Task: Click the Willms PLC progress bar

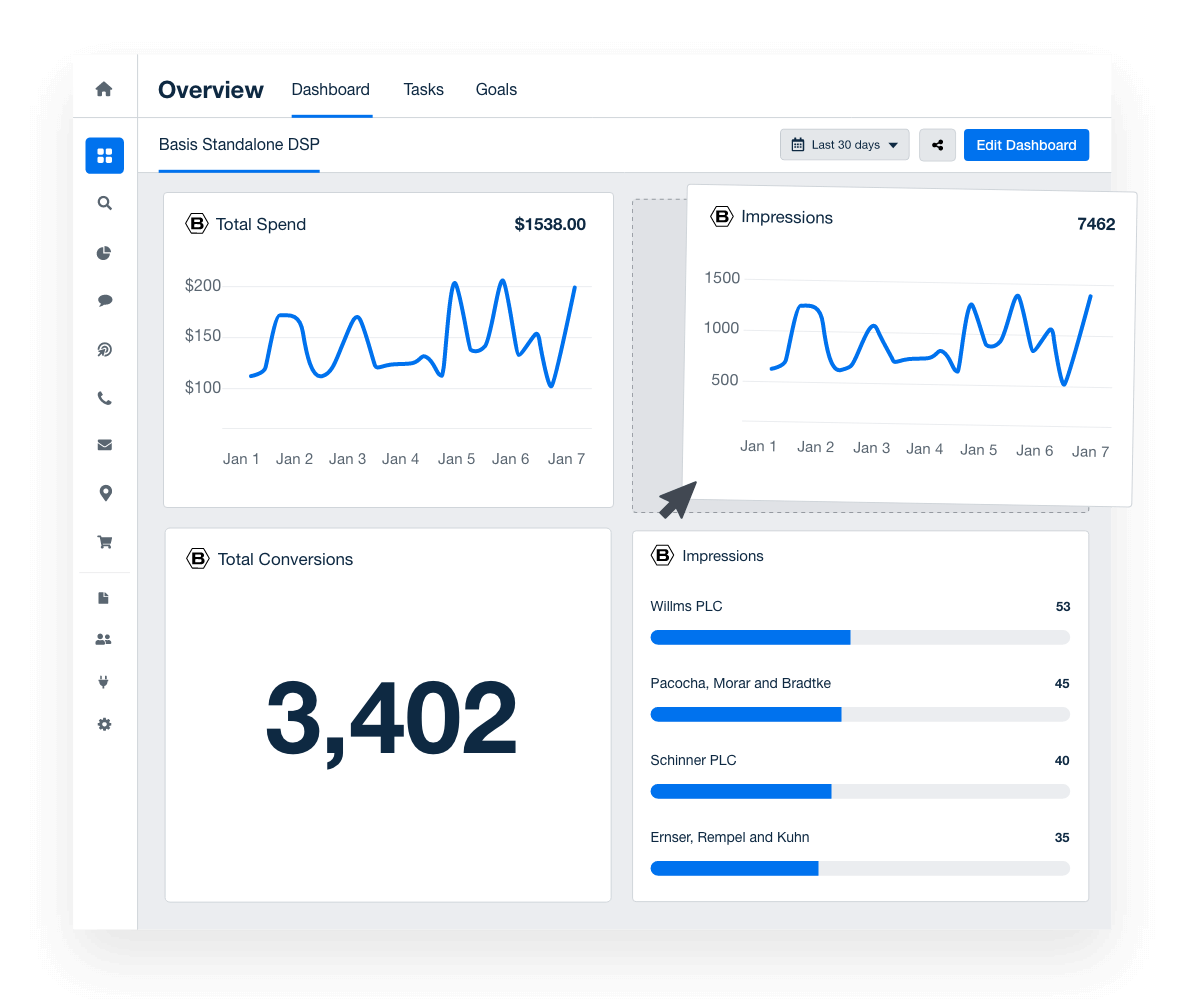Action: pos(860,637)
